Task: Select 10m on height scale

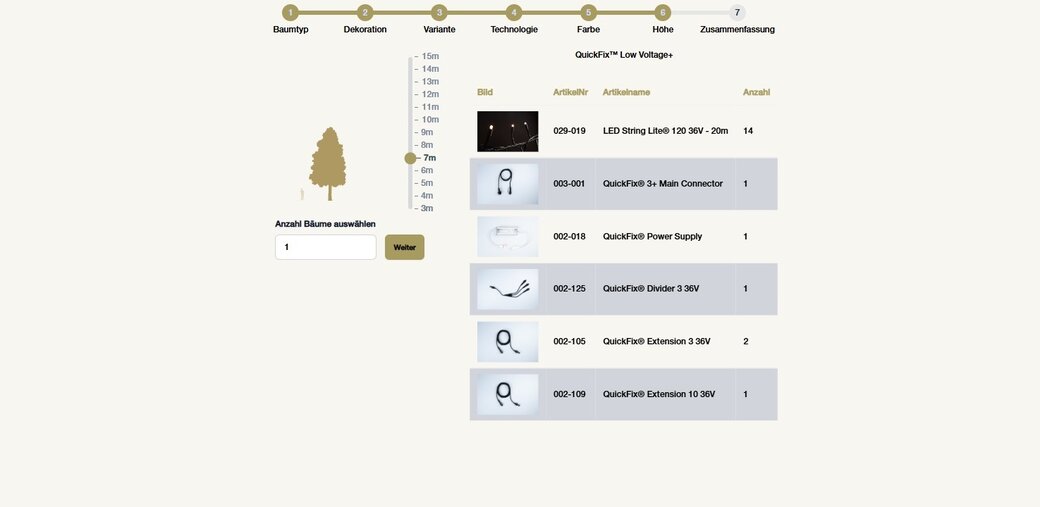Action: [429, 119]
